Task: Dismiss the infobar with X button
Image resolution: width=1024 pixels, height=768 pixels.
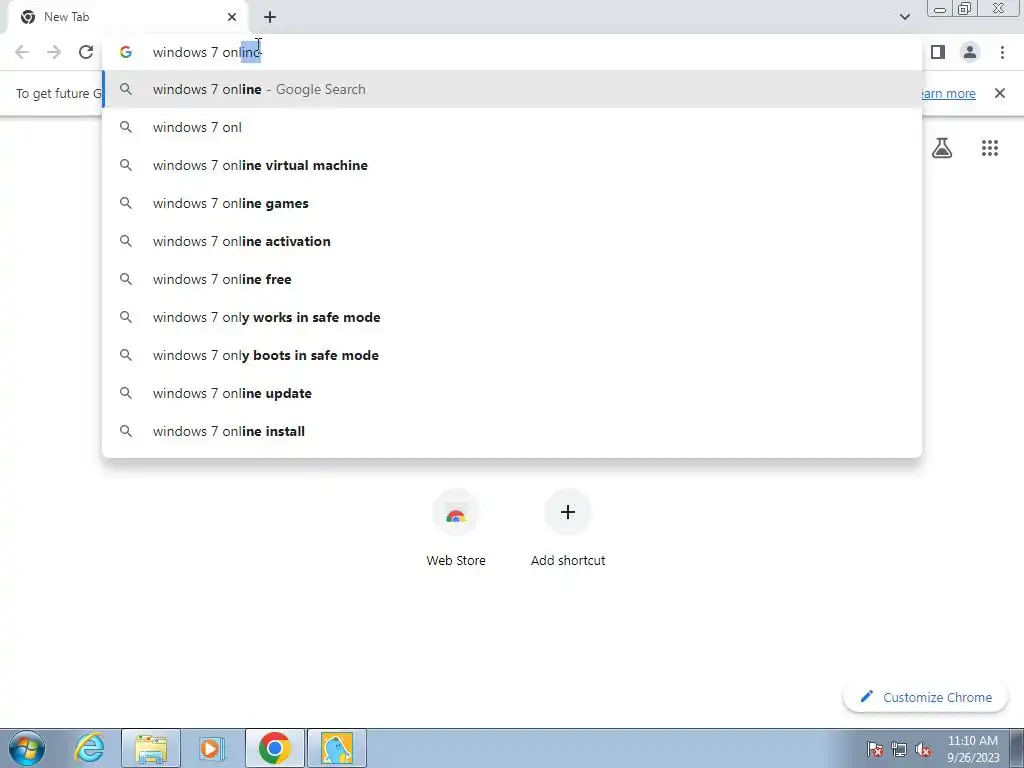Action: [999, 93]
